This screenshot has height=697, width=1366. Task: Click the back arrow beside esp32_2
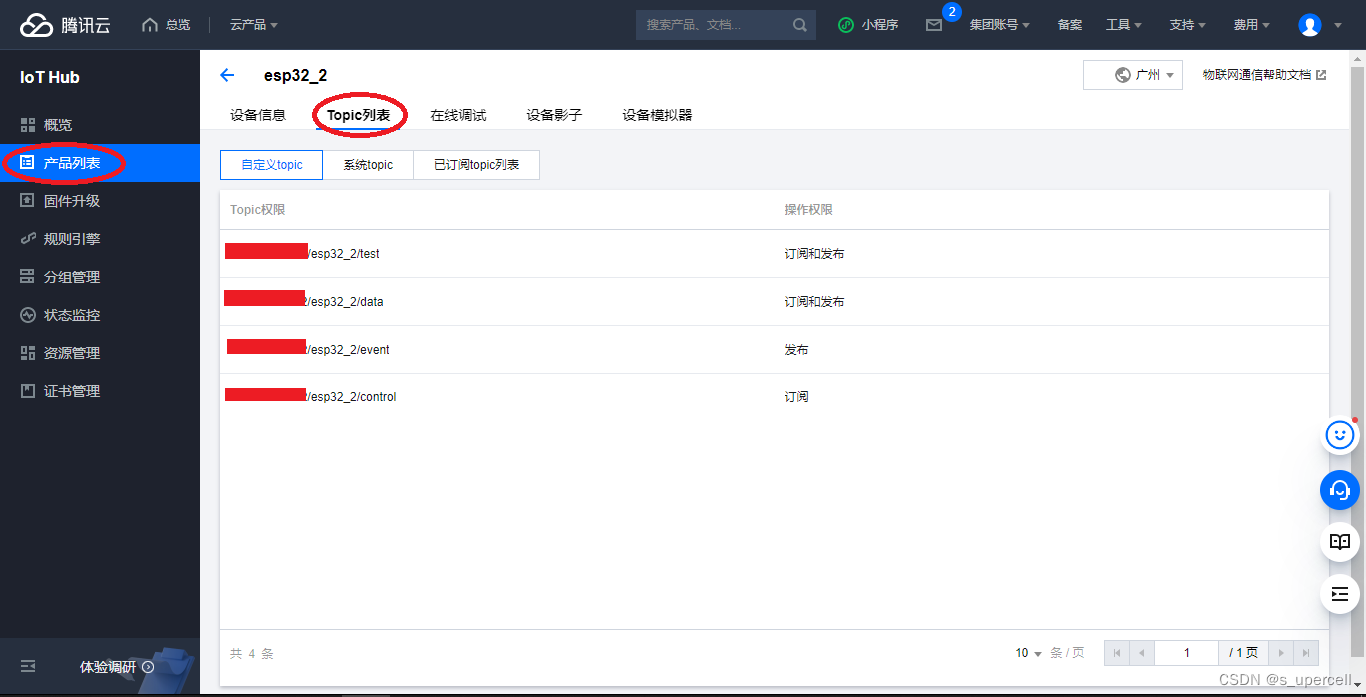227,75
